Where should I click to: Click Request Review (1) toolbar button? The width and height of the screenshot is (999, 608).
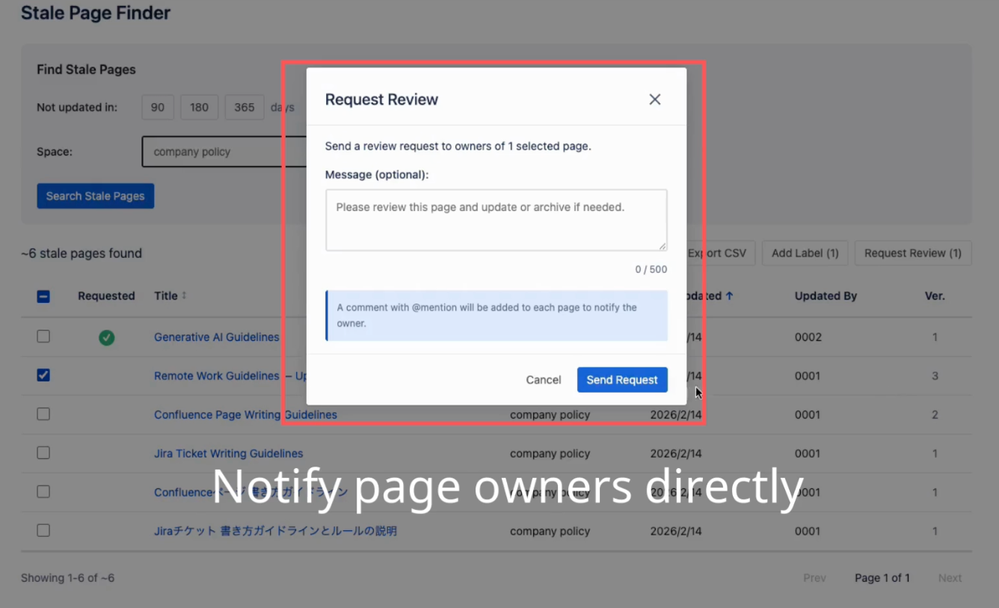coord(912,253)
